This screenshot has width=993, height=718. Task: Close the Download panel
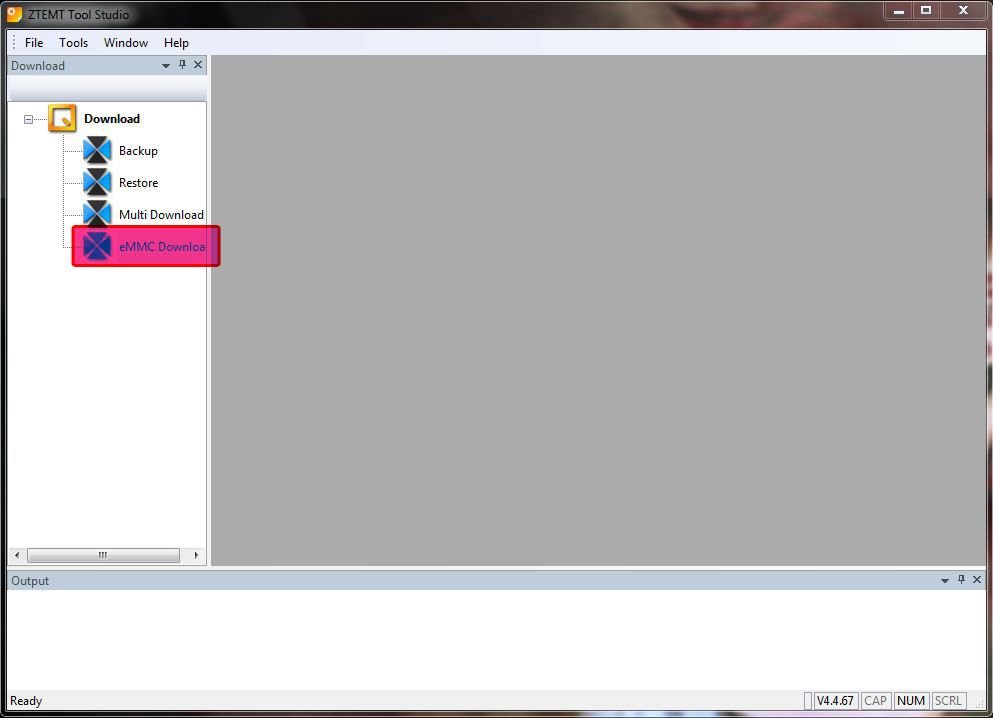tap(198, 65)
